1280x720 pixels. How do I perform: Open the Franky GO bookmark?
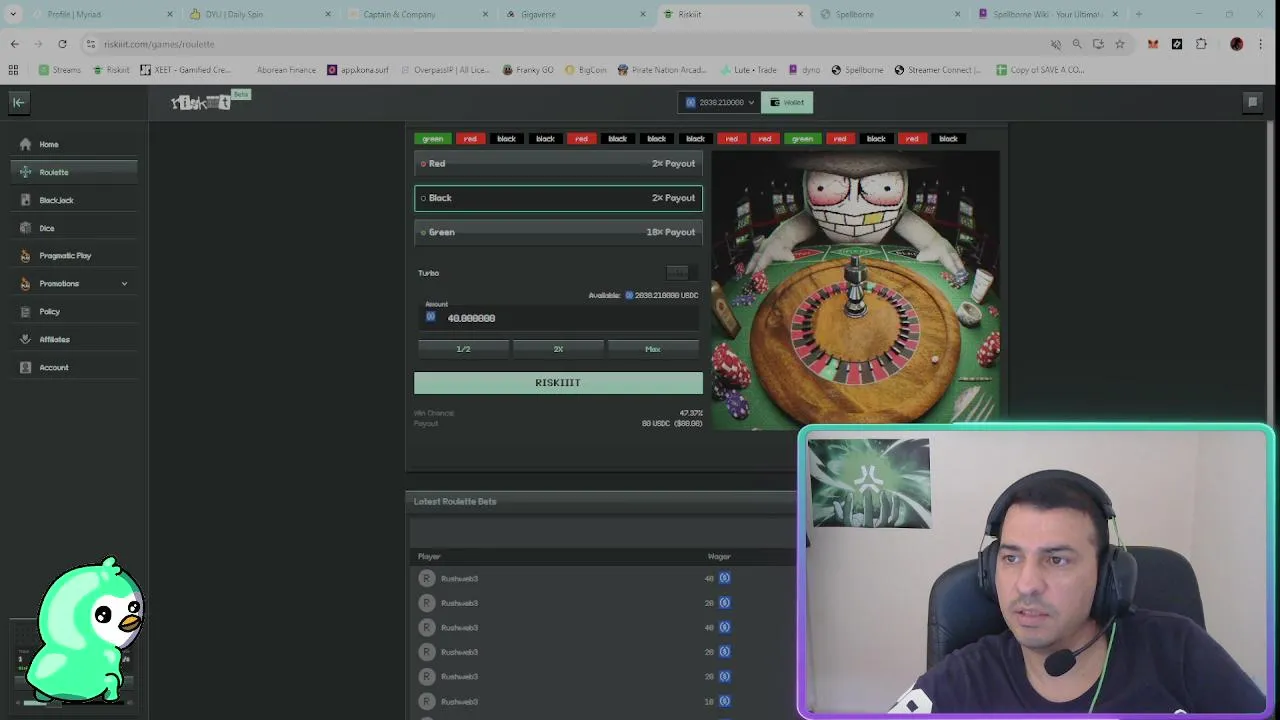point(528,70)
